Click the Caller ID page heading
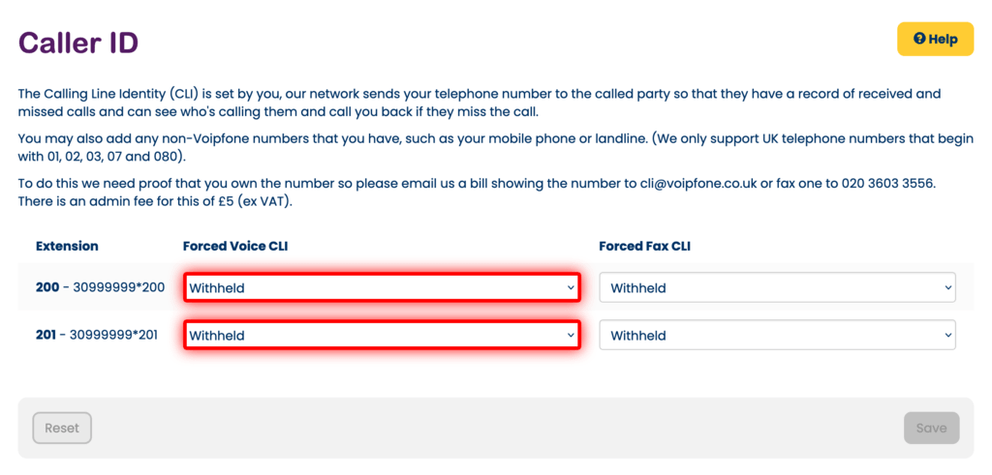 [78, 43]
